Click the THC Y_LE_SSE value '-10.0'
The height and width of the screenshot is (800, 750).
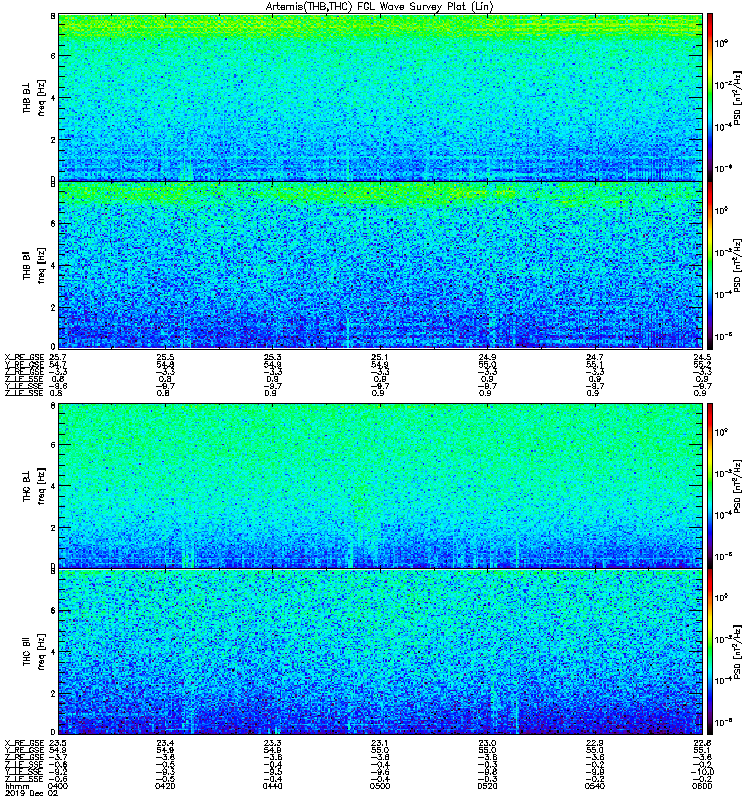pyautogui.click(x=702, y=772)
